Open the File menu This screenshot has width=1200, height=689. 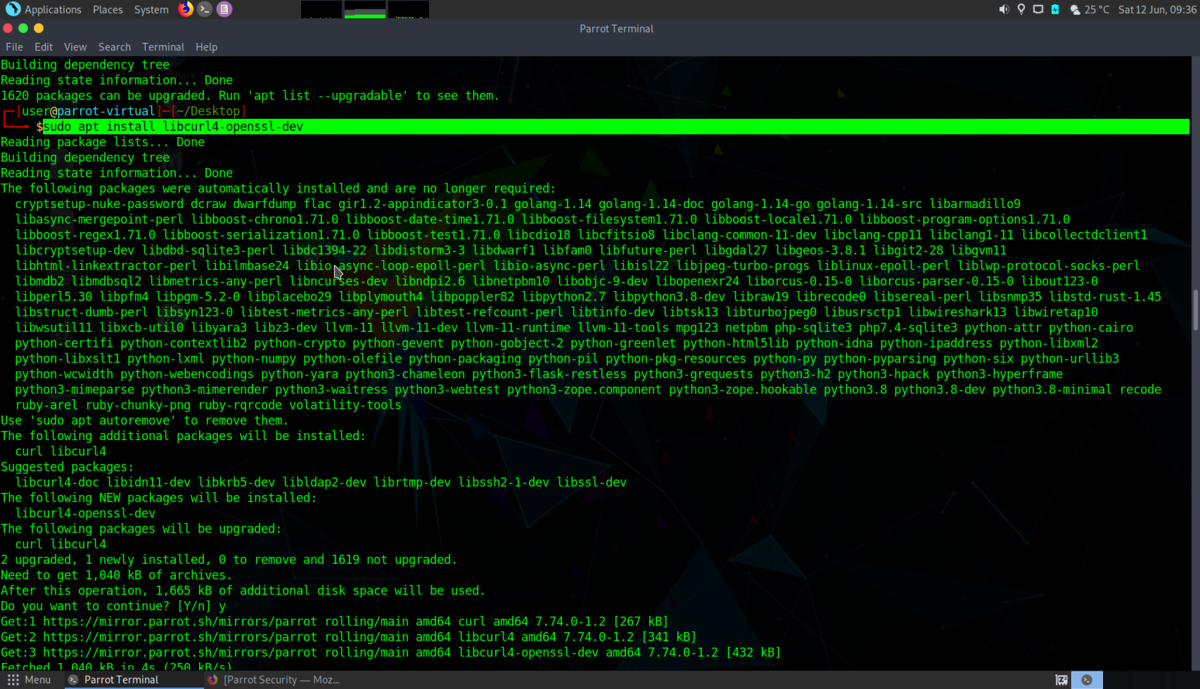pyautogui.click(x=14, y=47)
